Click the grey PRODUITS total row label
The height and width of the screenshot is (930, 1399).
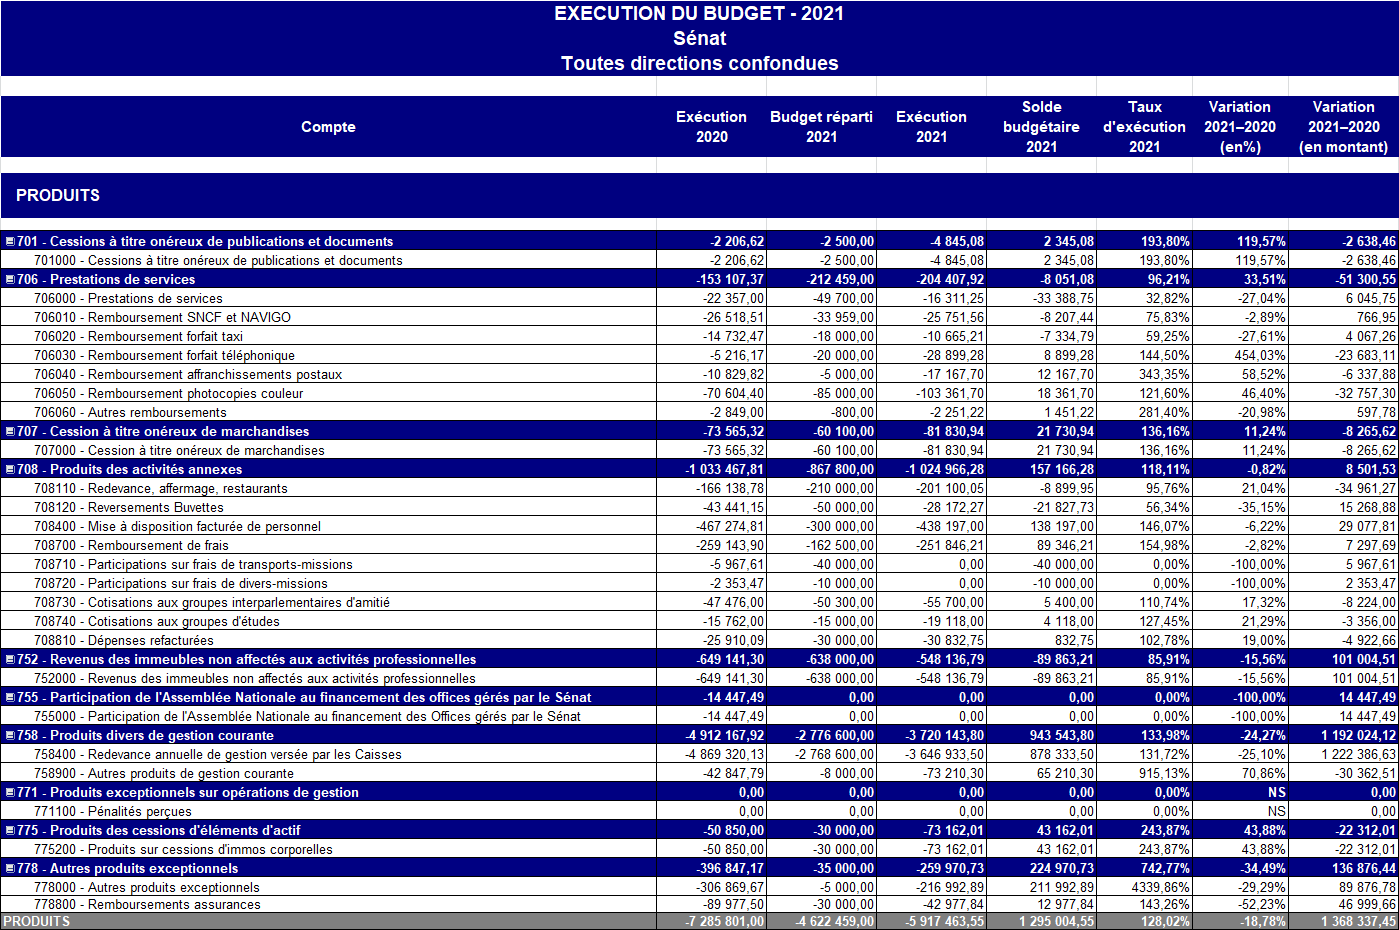37,921
